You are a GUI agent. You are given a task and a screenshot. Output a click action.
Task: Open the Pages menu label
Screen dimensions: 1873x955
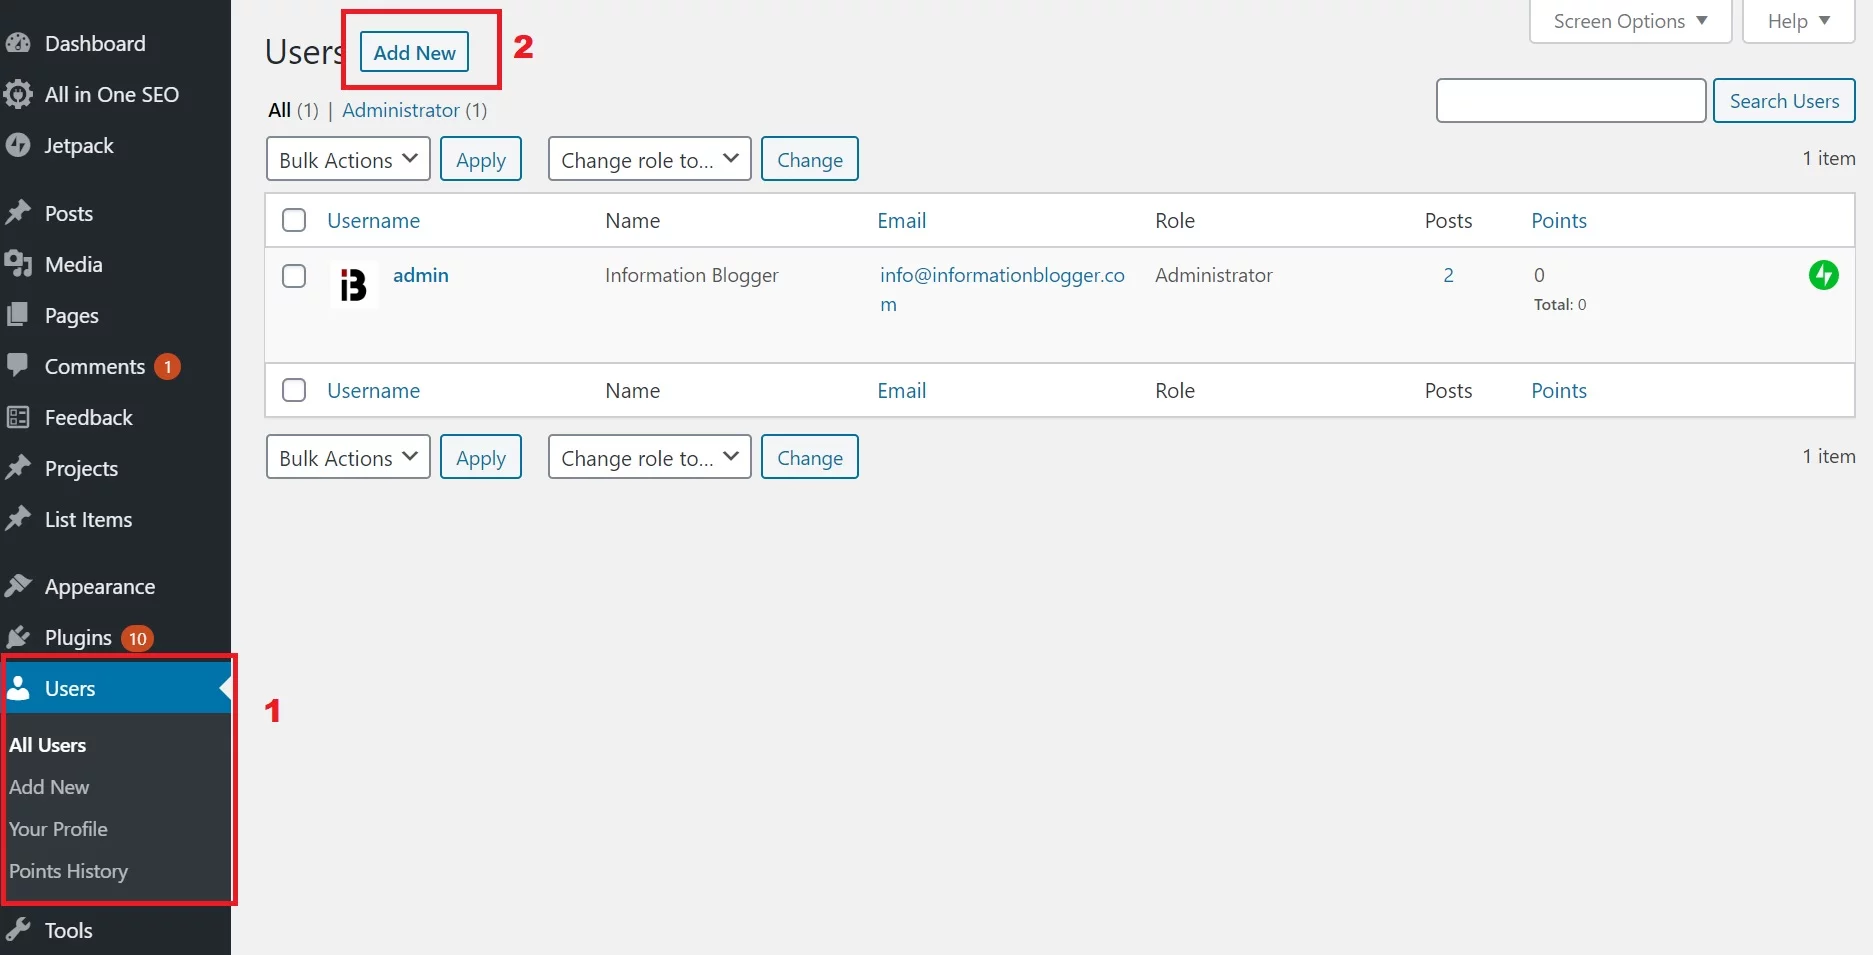tap(72, 315)
